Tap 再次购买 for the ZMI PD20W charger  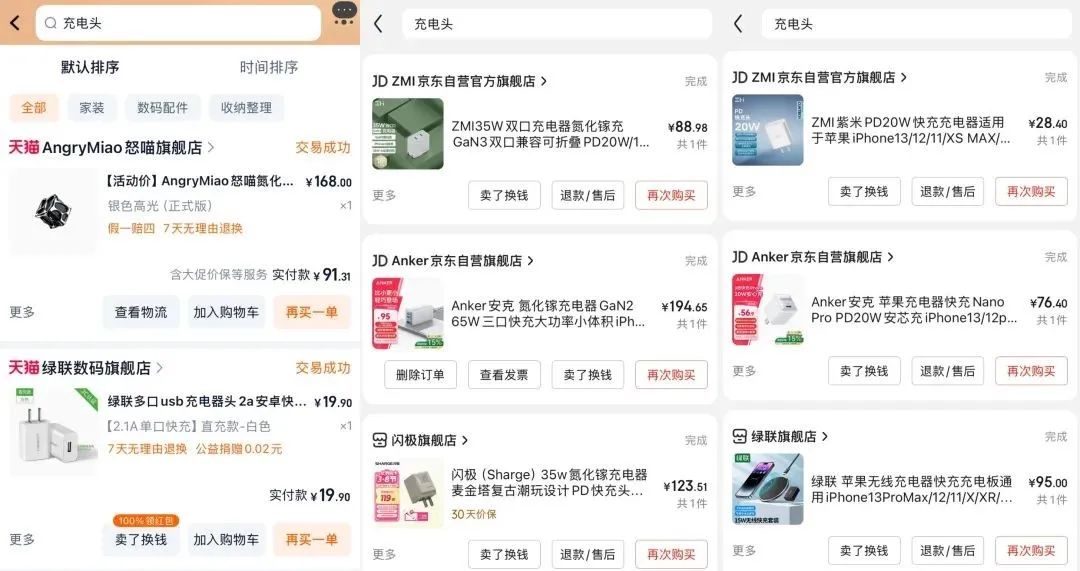1031,191
